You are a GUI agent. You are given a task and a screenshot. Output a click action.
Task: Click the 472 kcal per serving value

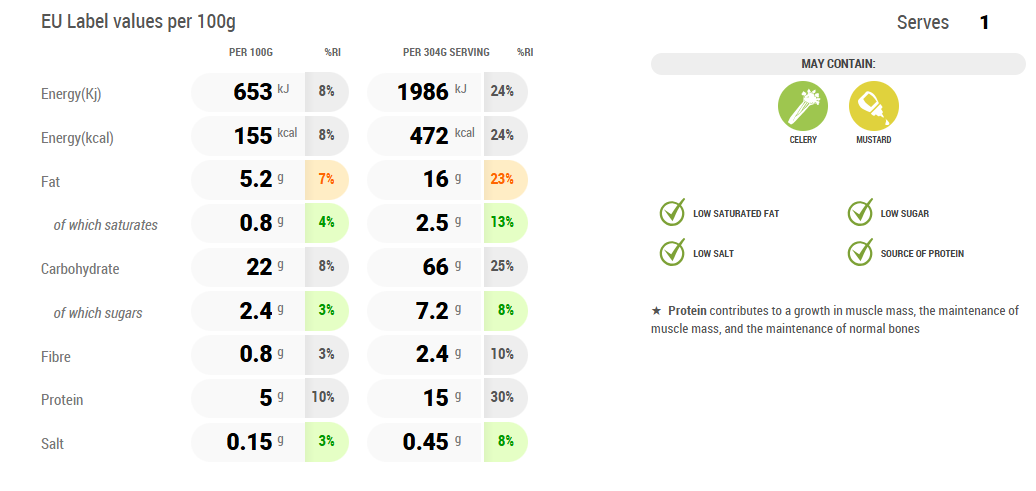click(x=430, y=135)
